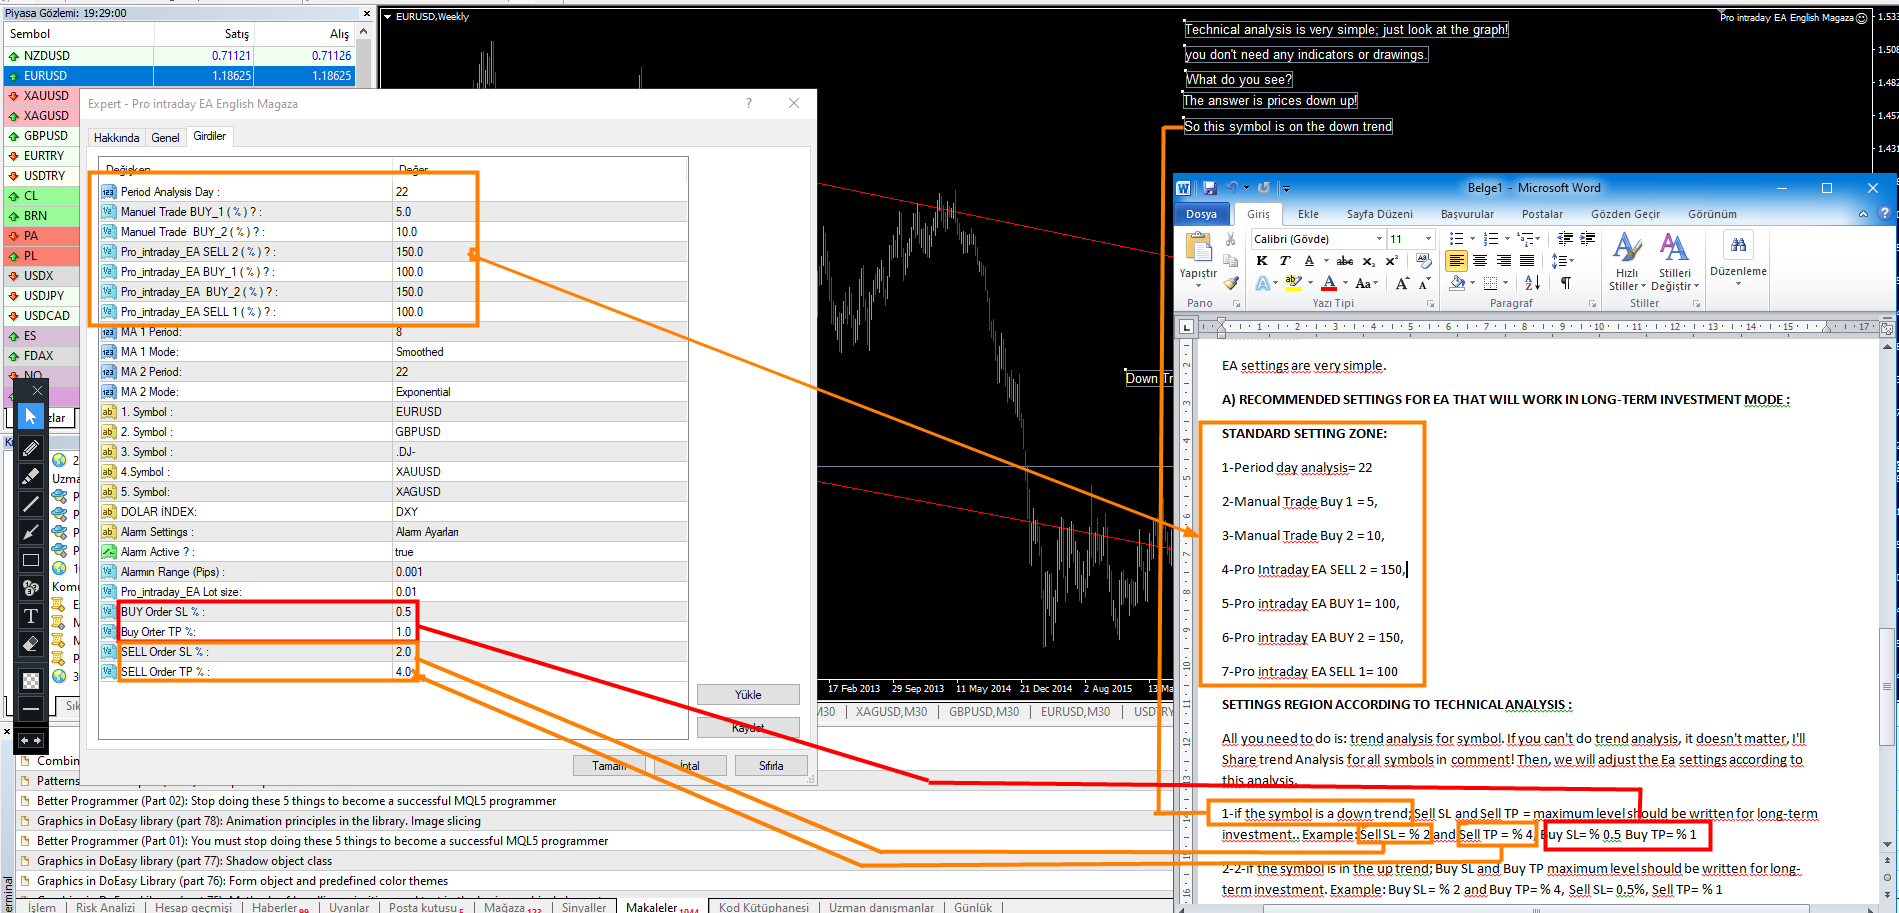This screenshot has height=913, width=1899.
Task: Open the checkerboard color picker swatch
Action: tap(31, 680)
